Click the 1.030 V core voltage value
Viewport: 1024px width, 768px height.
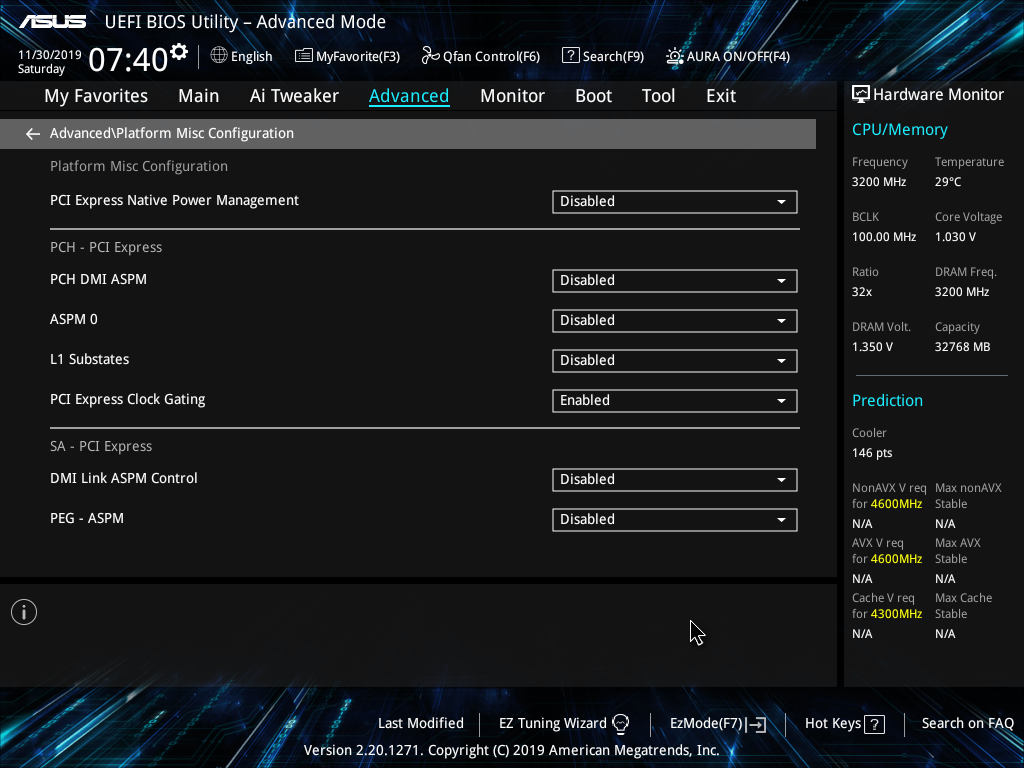pos(955,237)
